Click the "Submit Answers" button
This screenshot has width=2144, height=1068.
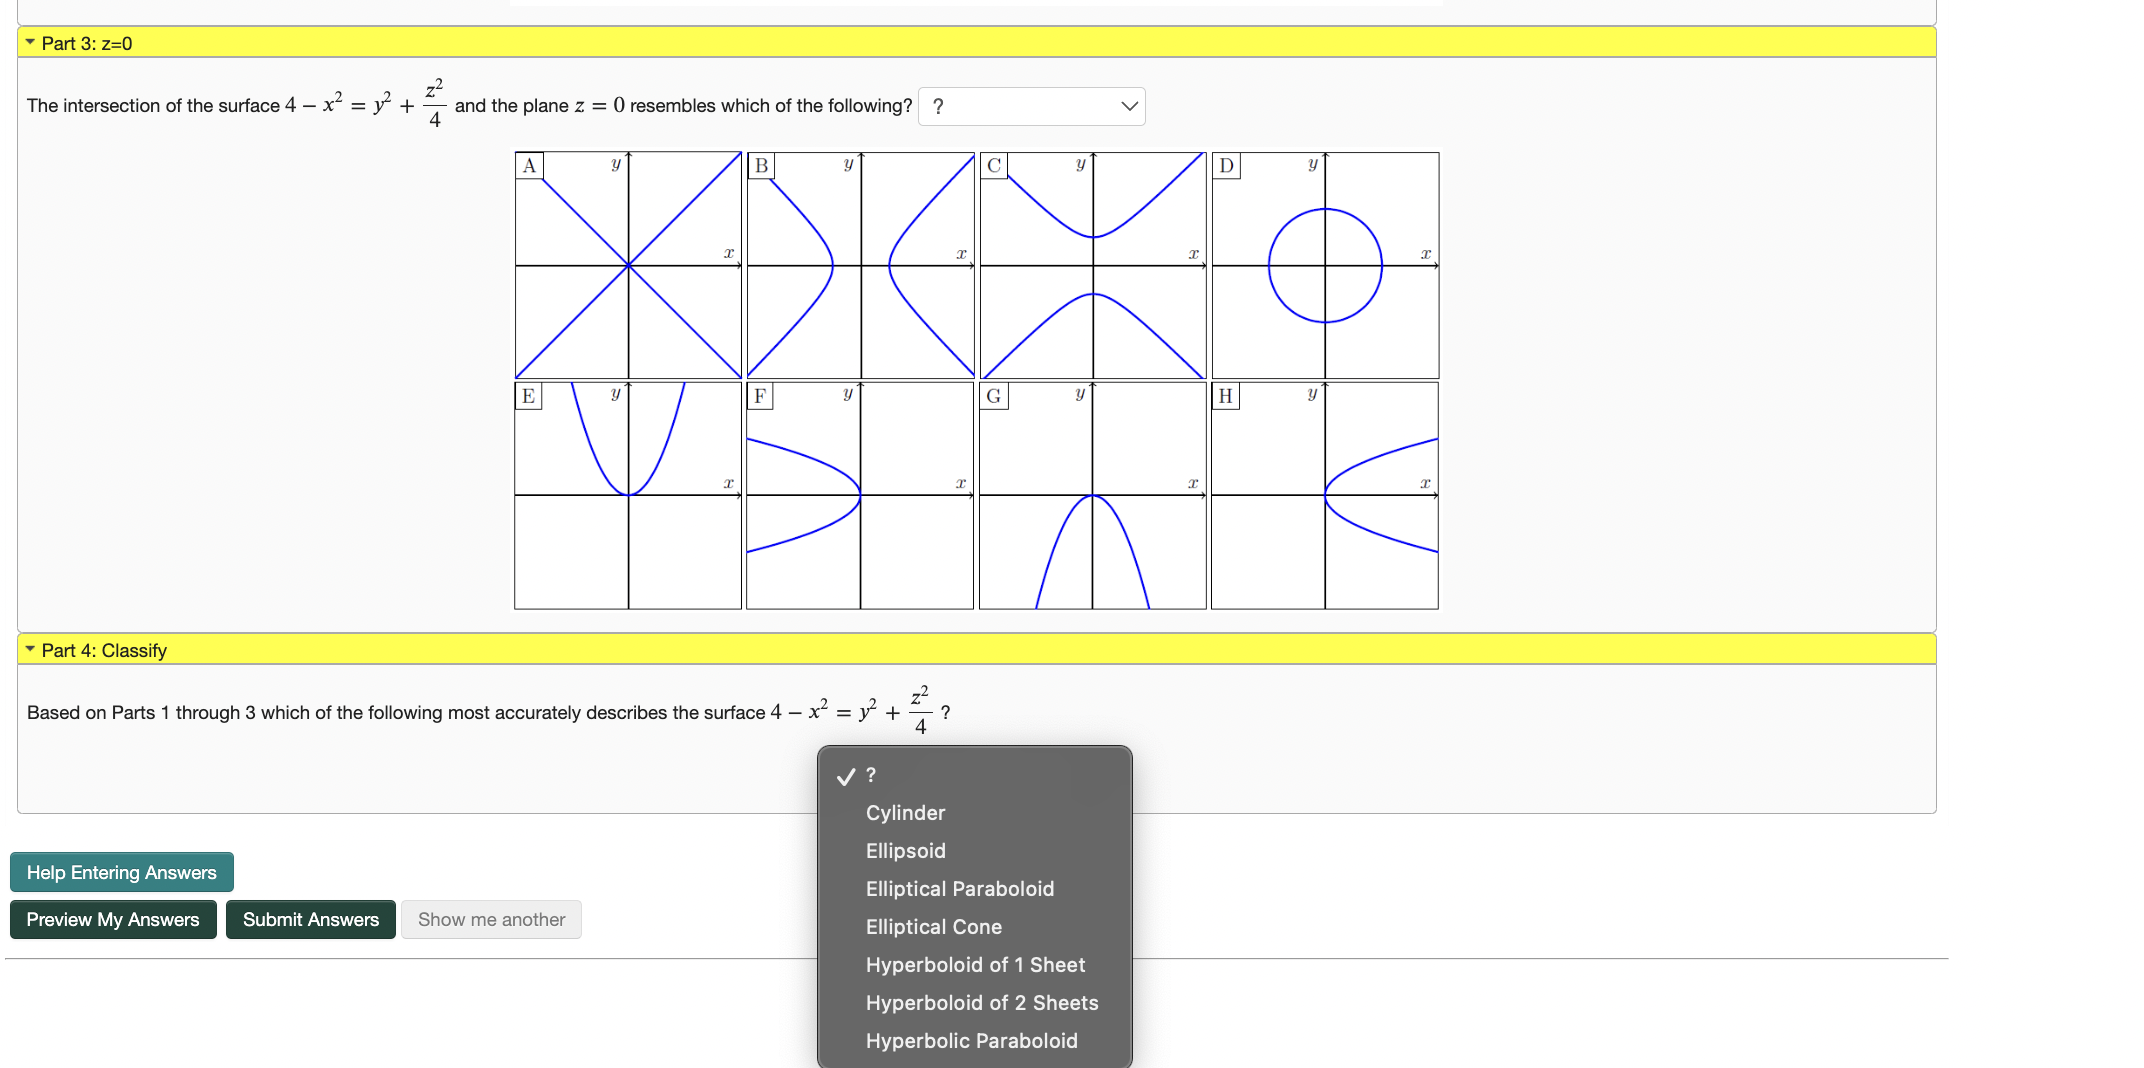pos(310,919)
